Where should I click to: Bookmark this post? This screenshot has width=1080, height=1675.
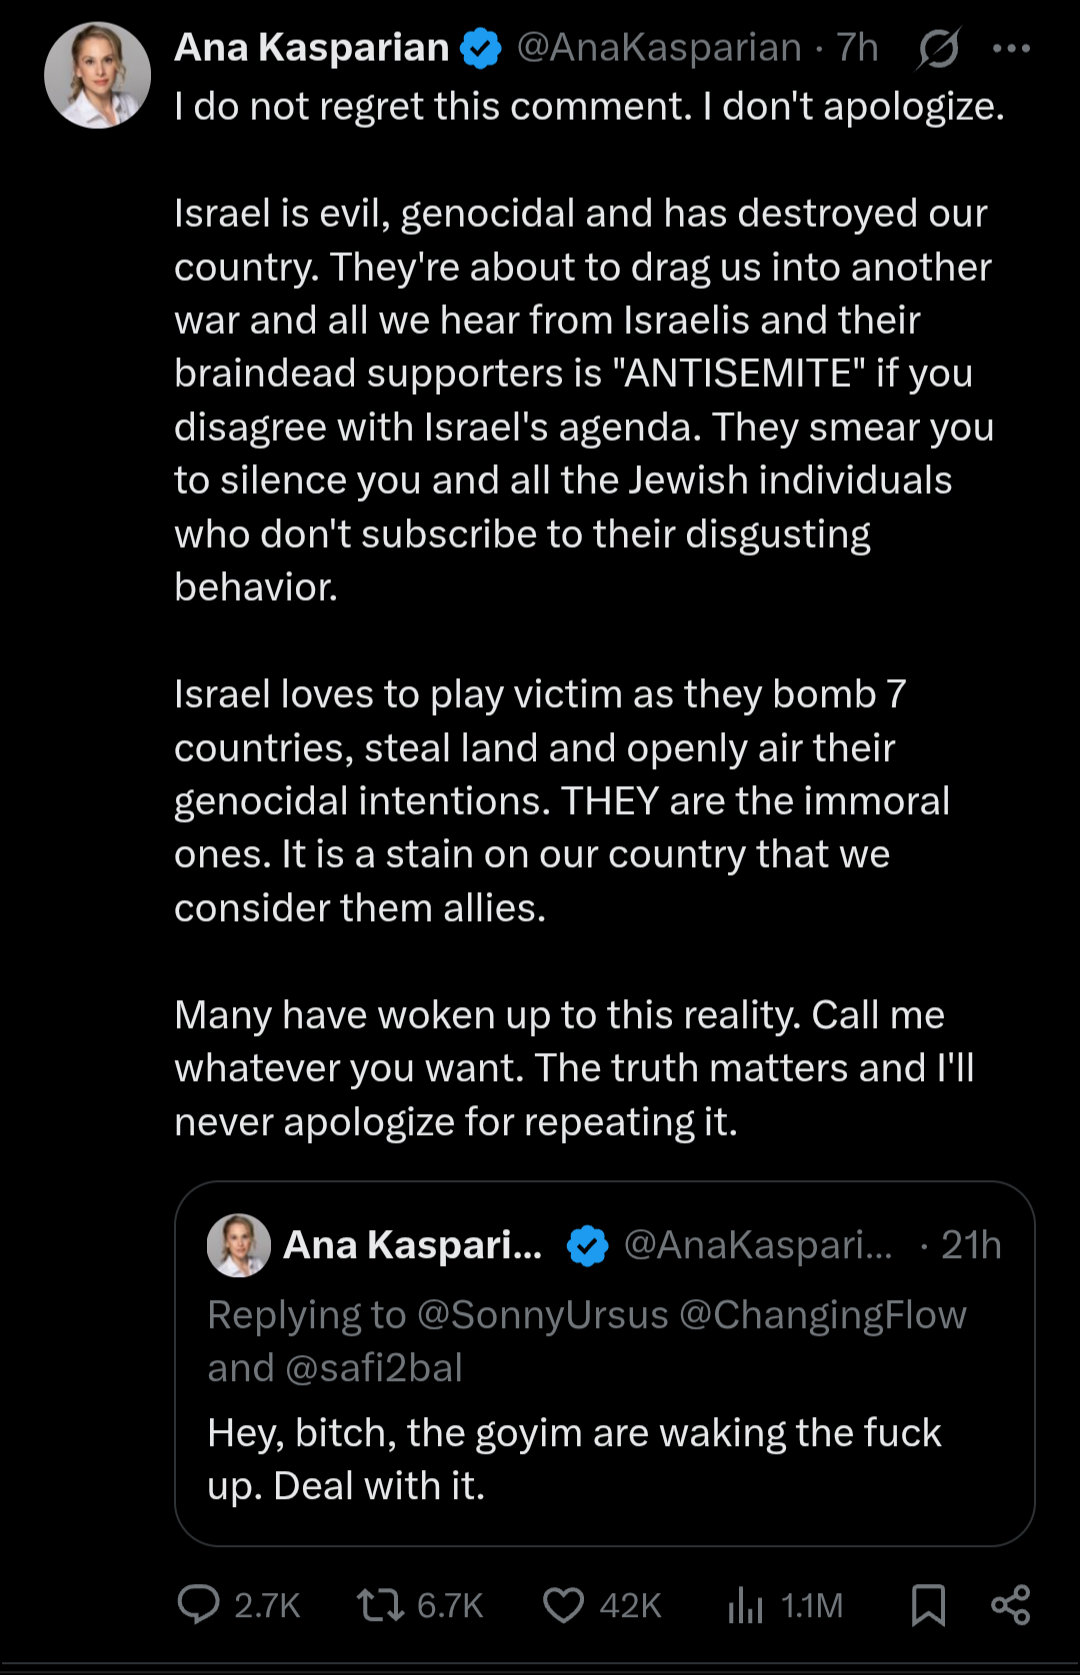(928, 1604)
